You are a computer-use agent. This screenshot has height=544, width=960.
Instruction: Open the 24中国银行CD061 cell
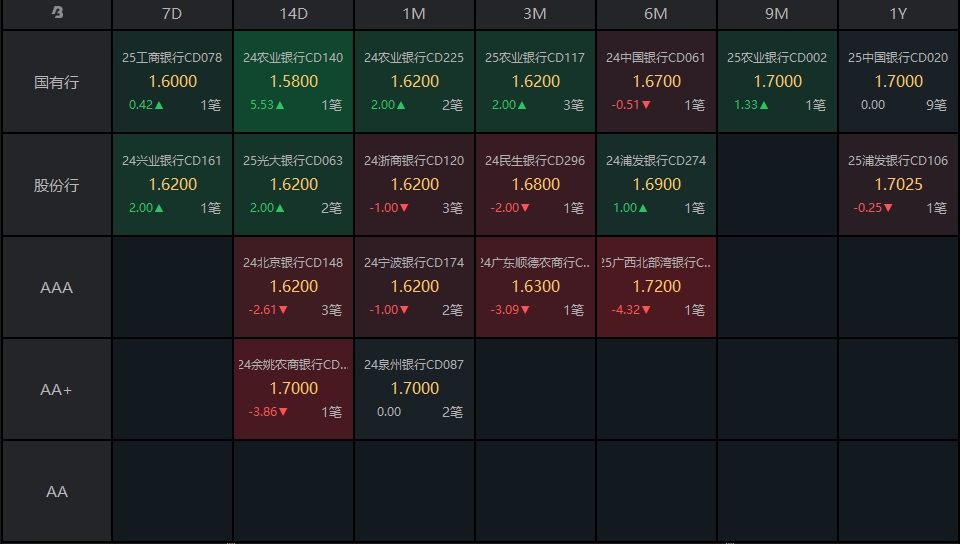click(x=656, y=81)
